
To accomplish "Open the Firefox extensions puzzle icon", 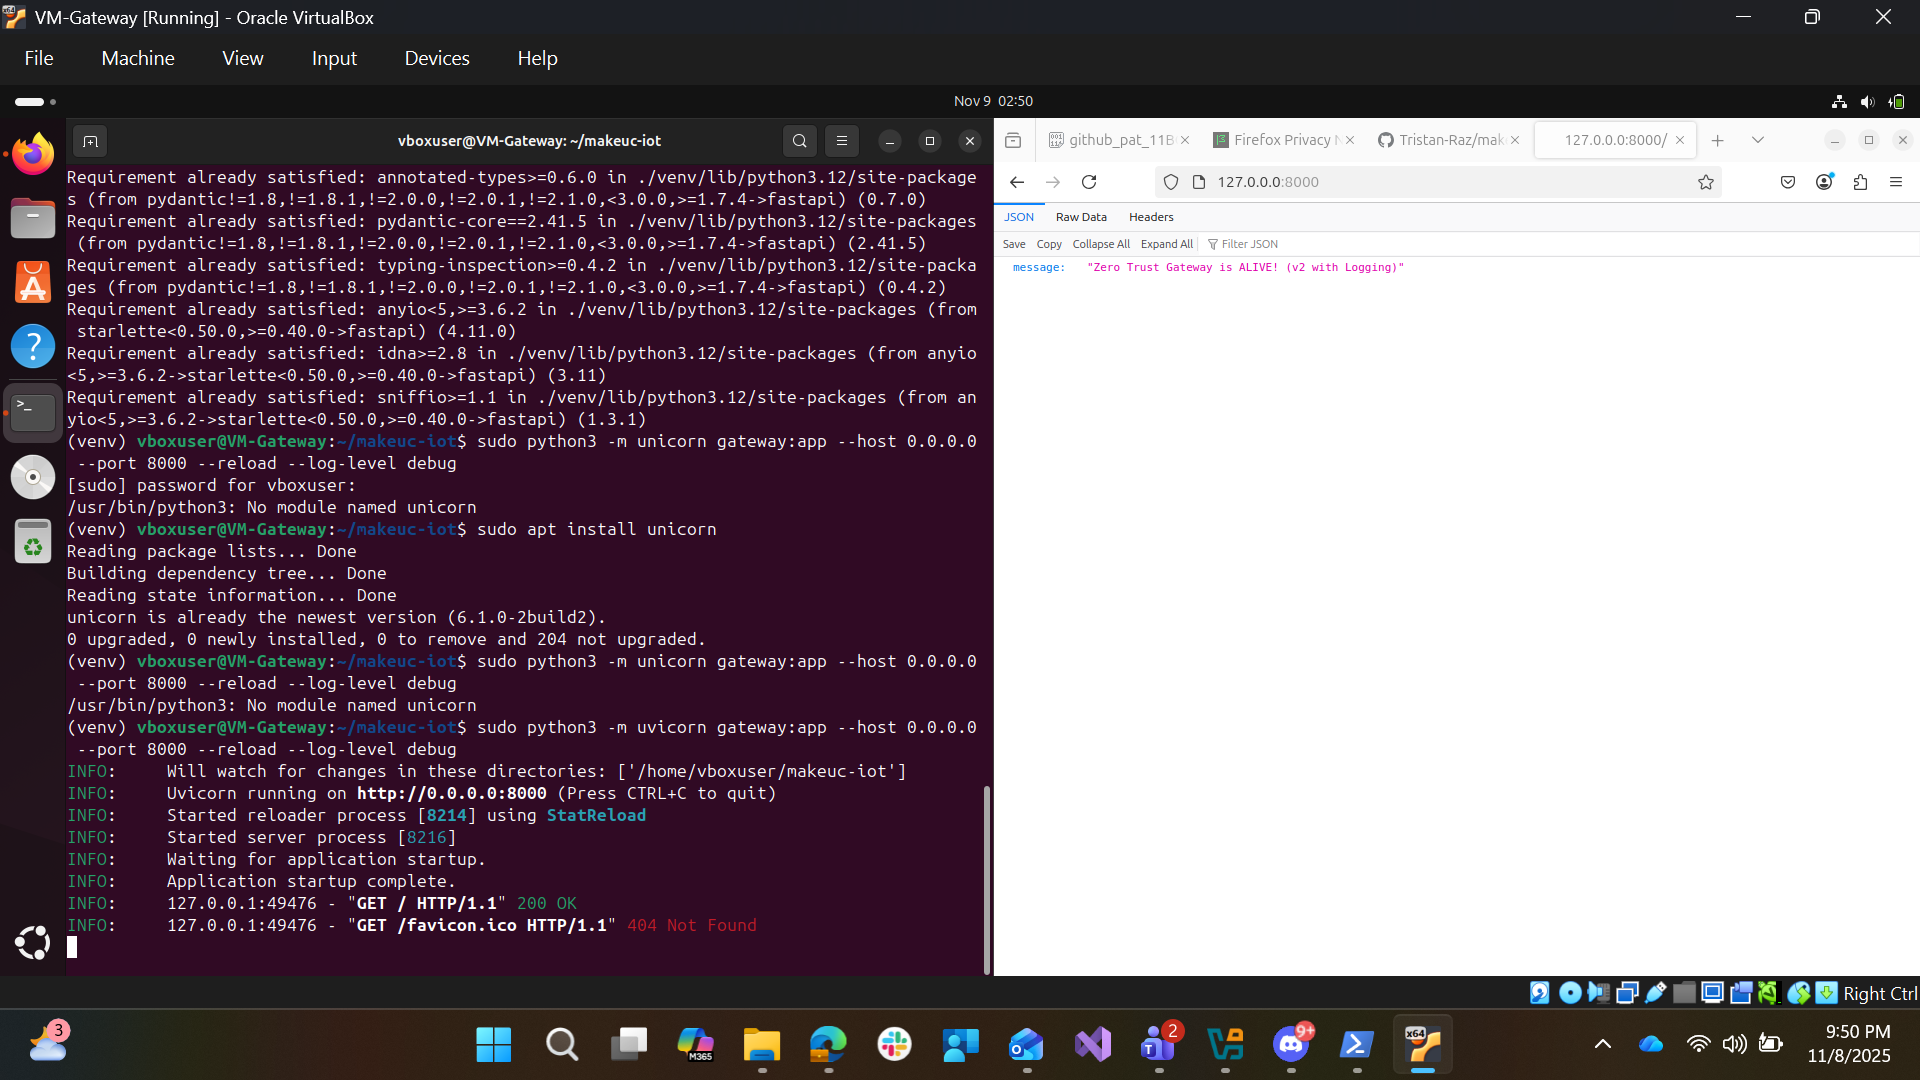I will pos(1860,182).
